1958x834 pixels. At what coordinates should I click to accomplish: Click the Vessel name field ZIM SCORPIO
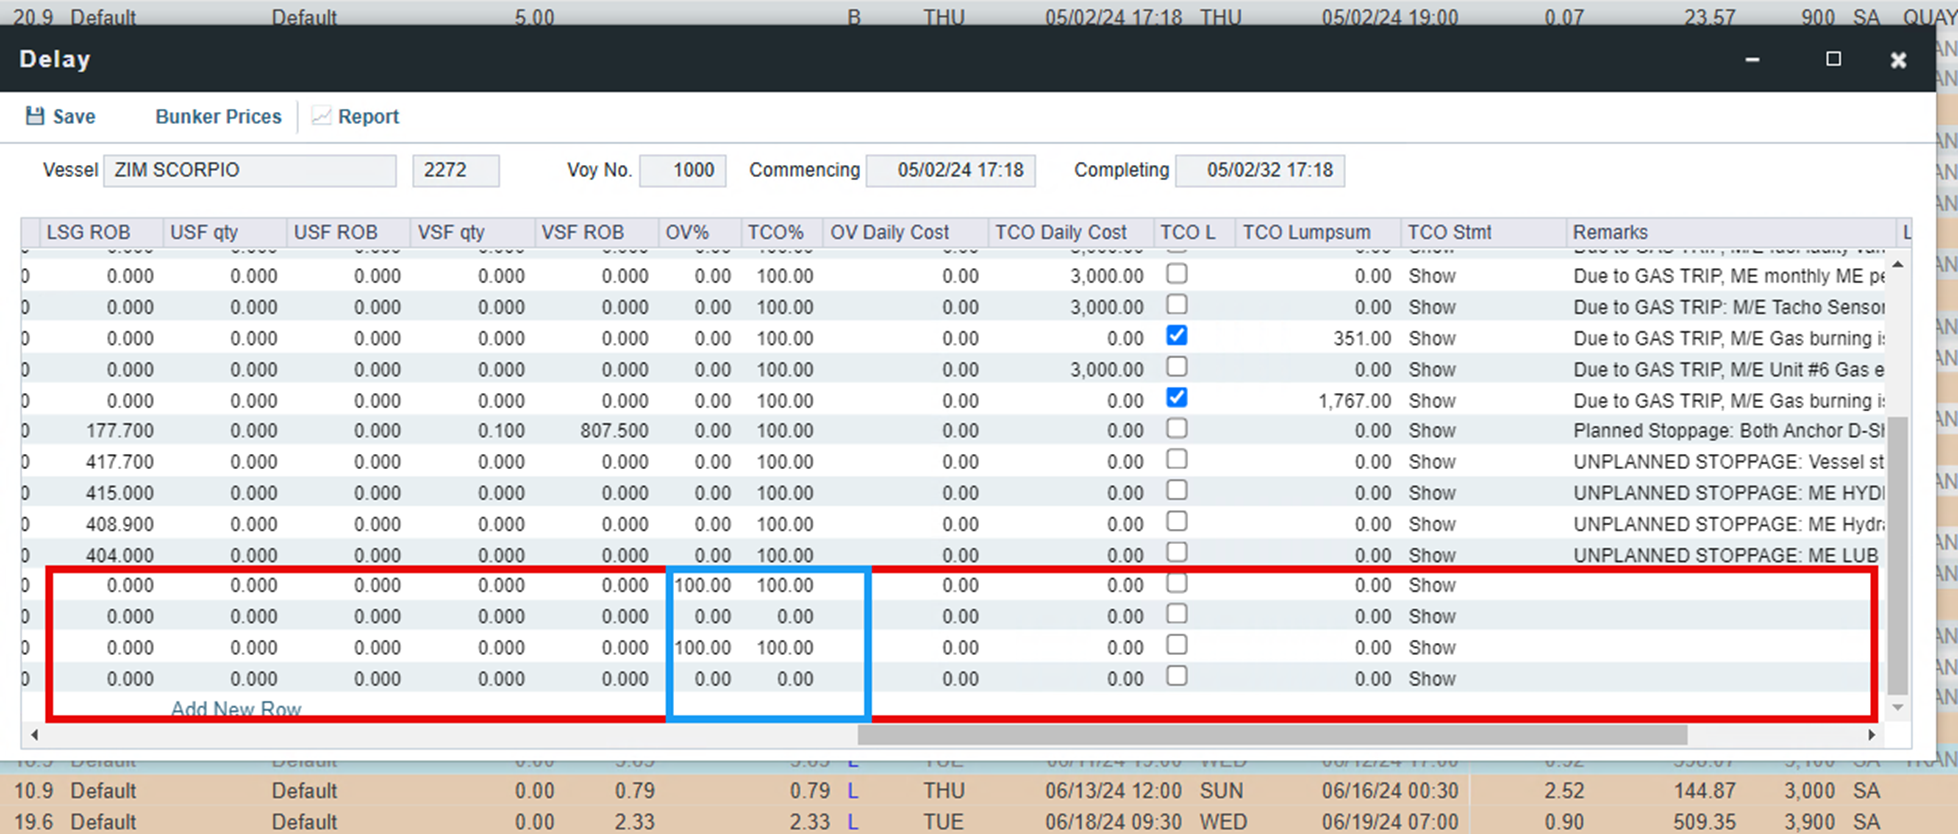(249, 170)
